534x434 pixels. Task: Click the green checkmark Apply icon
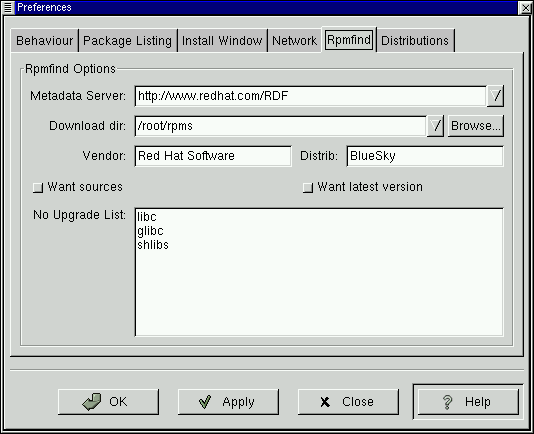pos(205,402)
